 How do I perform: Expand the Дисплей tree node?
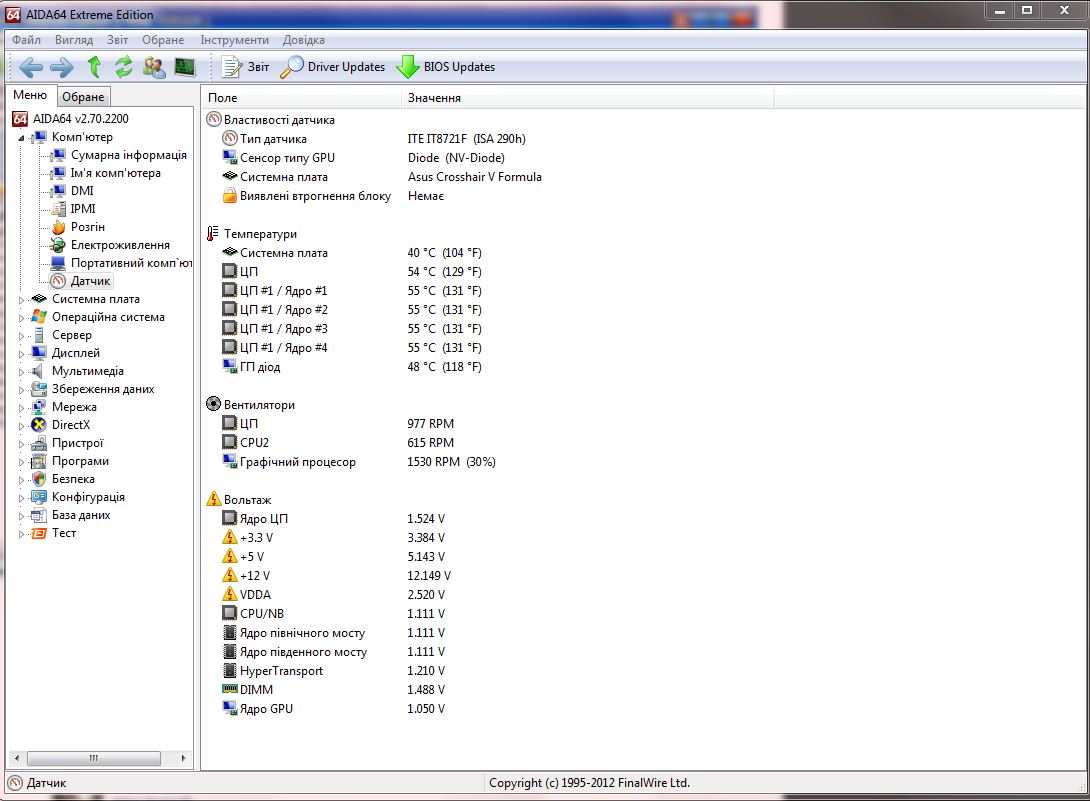[x=21, y=354]
